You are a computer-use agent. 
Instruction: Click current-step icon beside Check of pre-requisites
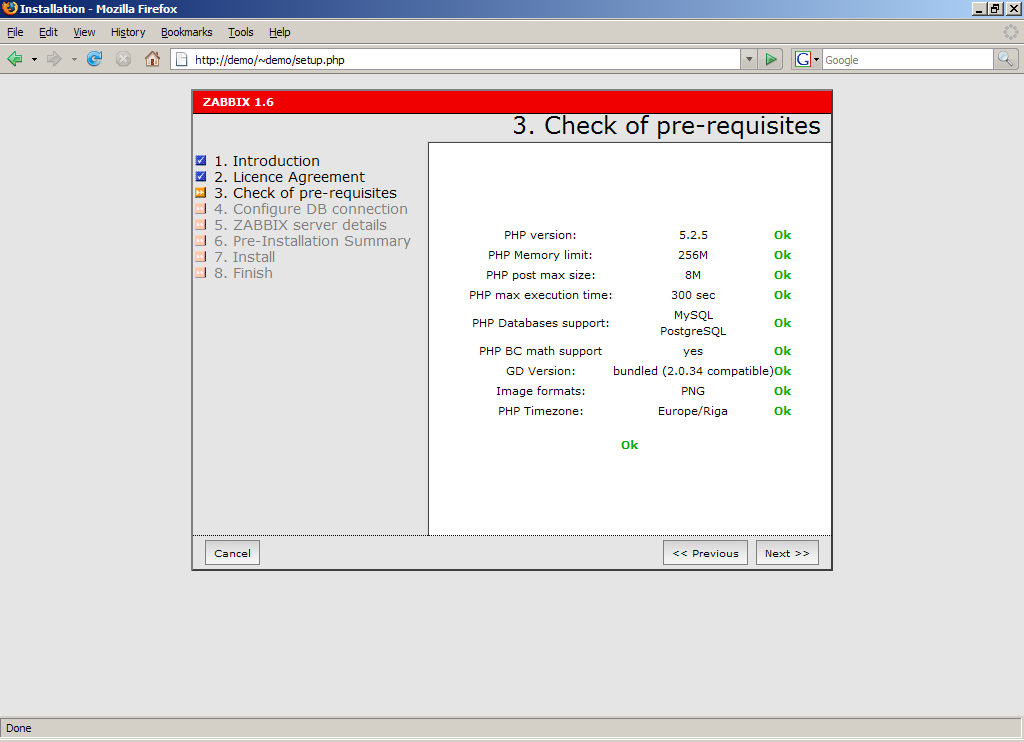point(200,193)
